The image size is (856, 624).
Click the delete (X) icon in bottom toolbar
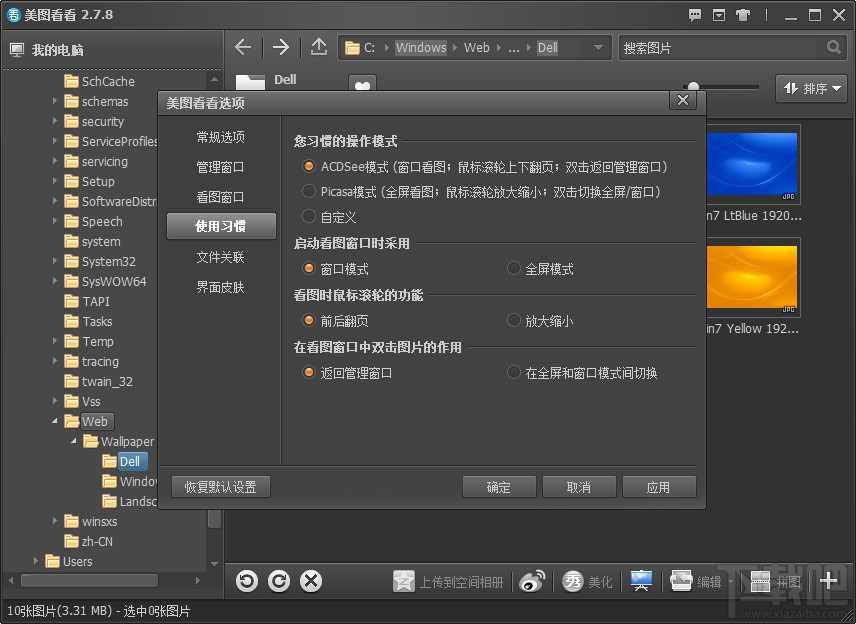pyautogui.click(x=311, y=580)
